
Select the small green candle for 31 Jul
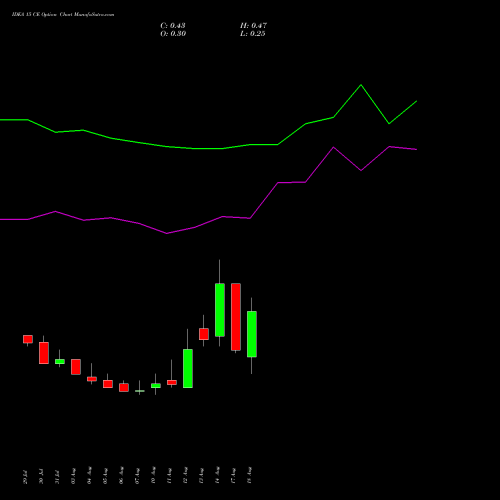[60, 361]
